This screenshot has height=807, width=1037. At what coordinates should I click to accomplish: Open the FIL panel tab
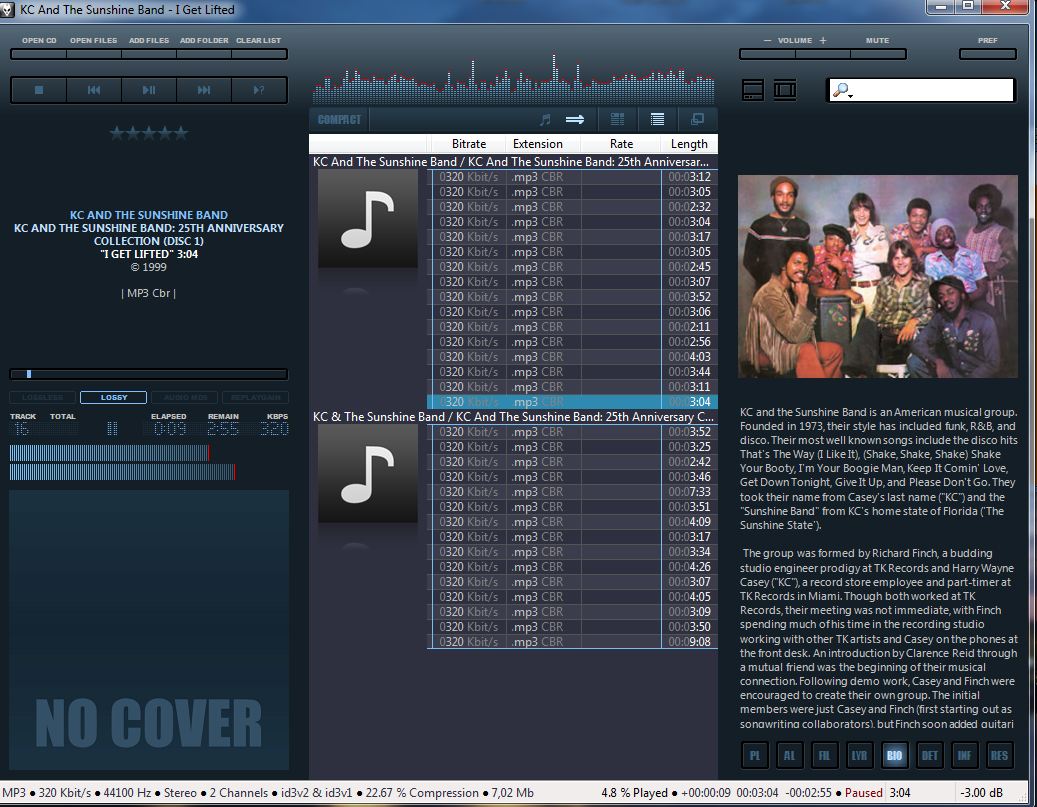pos(825,755)
